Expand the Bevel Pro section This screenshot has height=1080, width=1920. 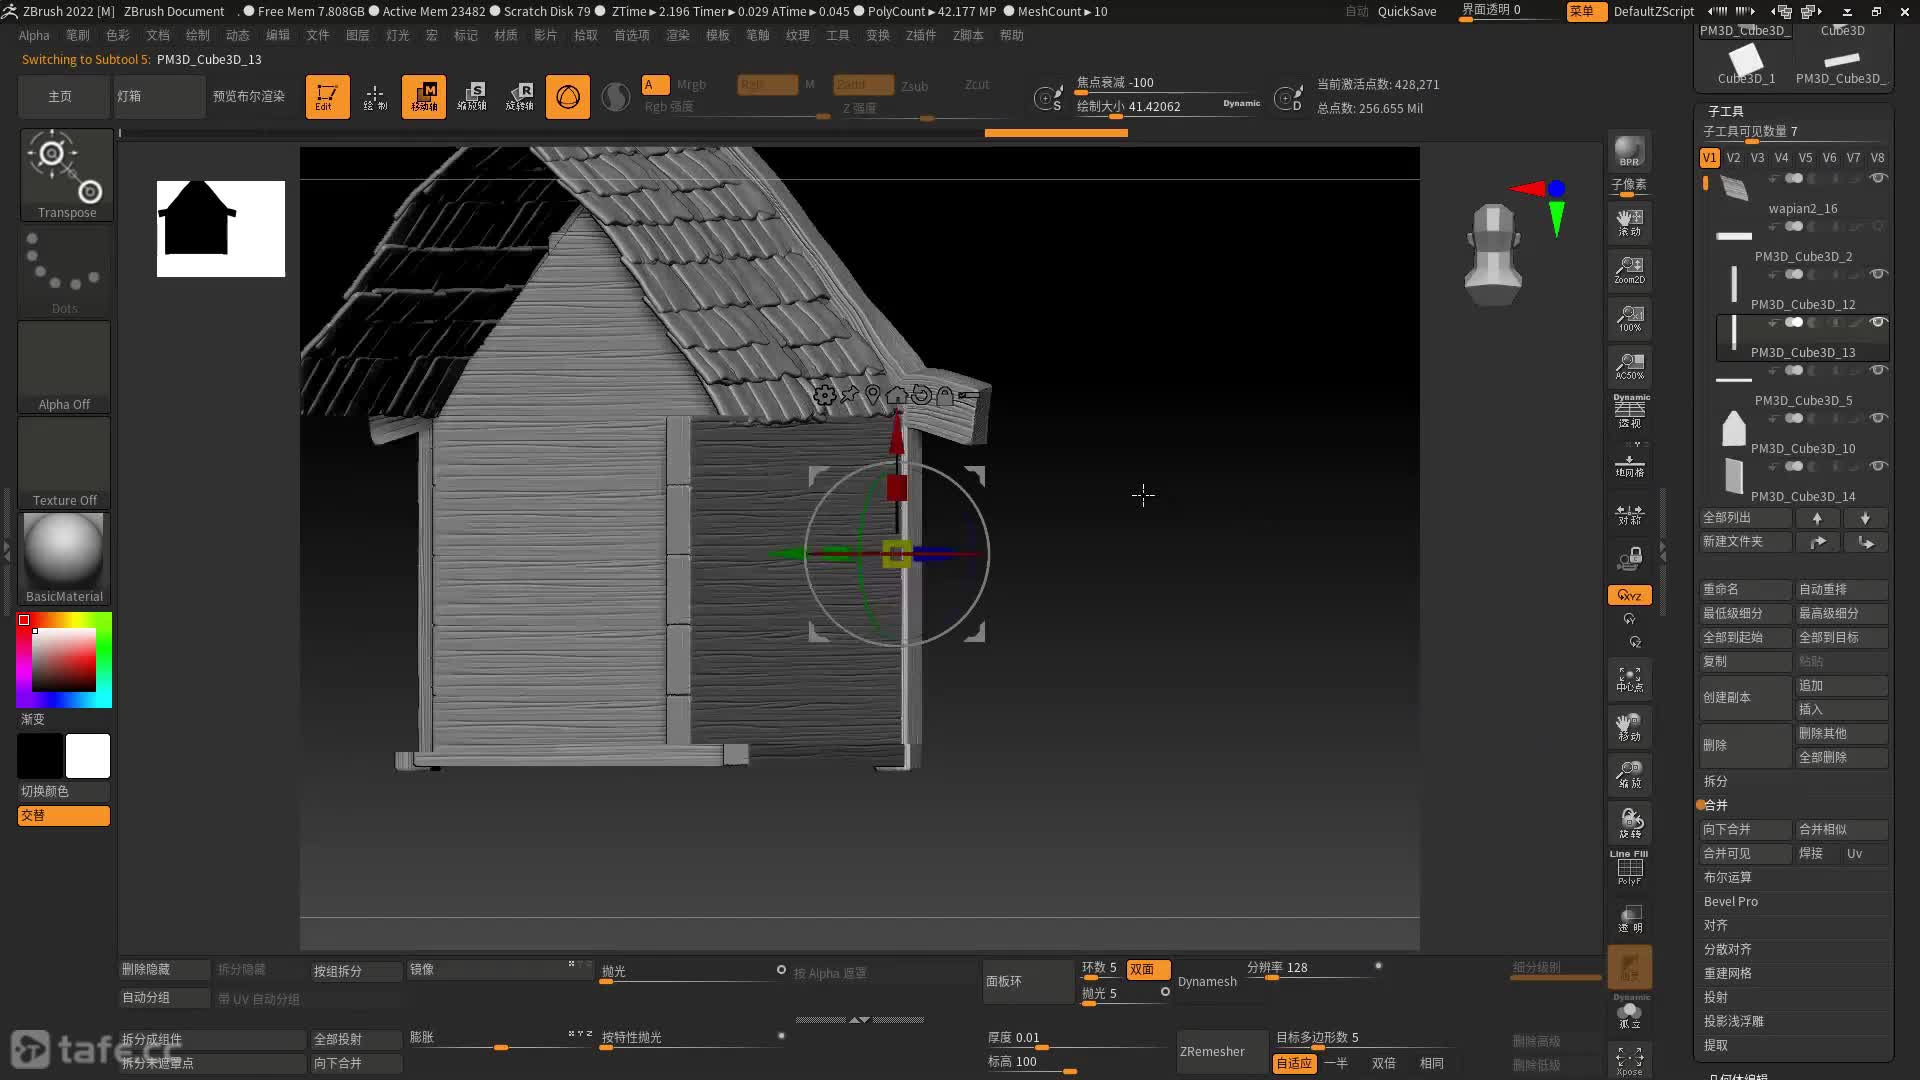tap(1731, 901)
